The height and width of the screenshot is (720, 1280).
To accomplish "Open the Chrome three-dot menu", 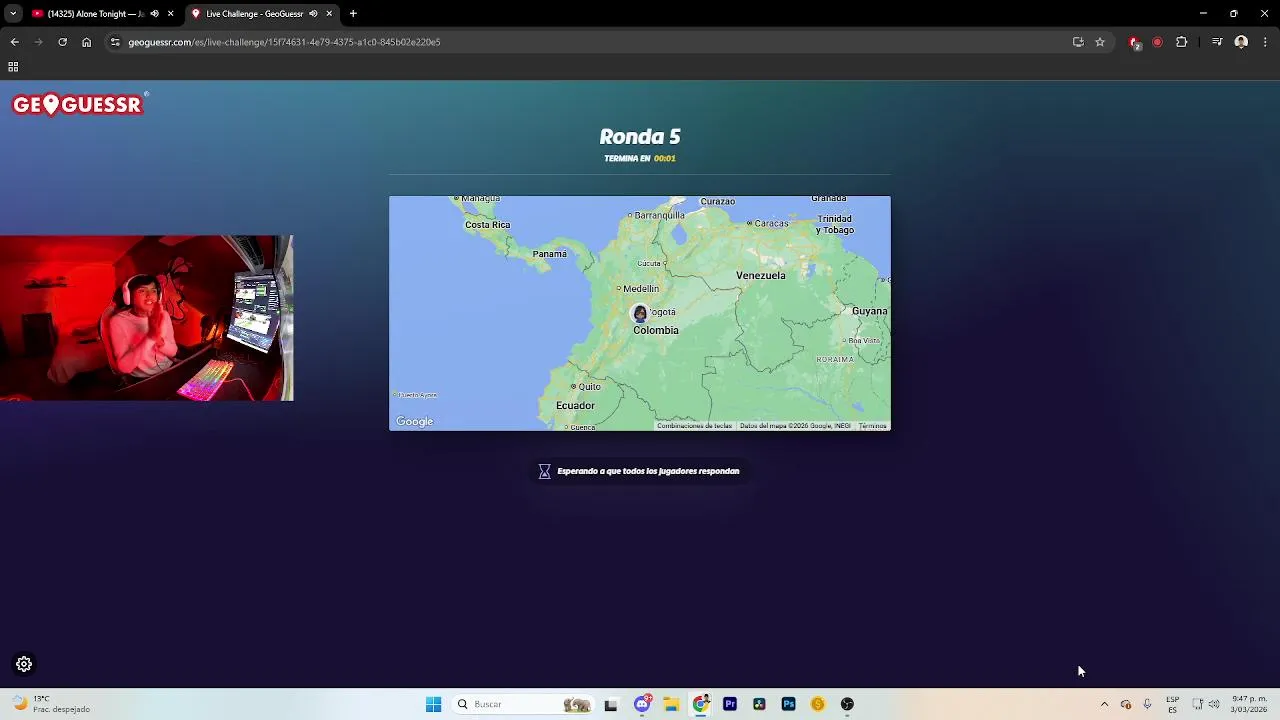I will tap(1265, 42).
